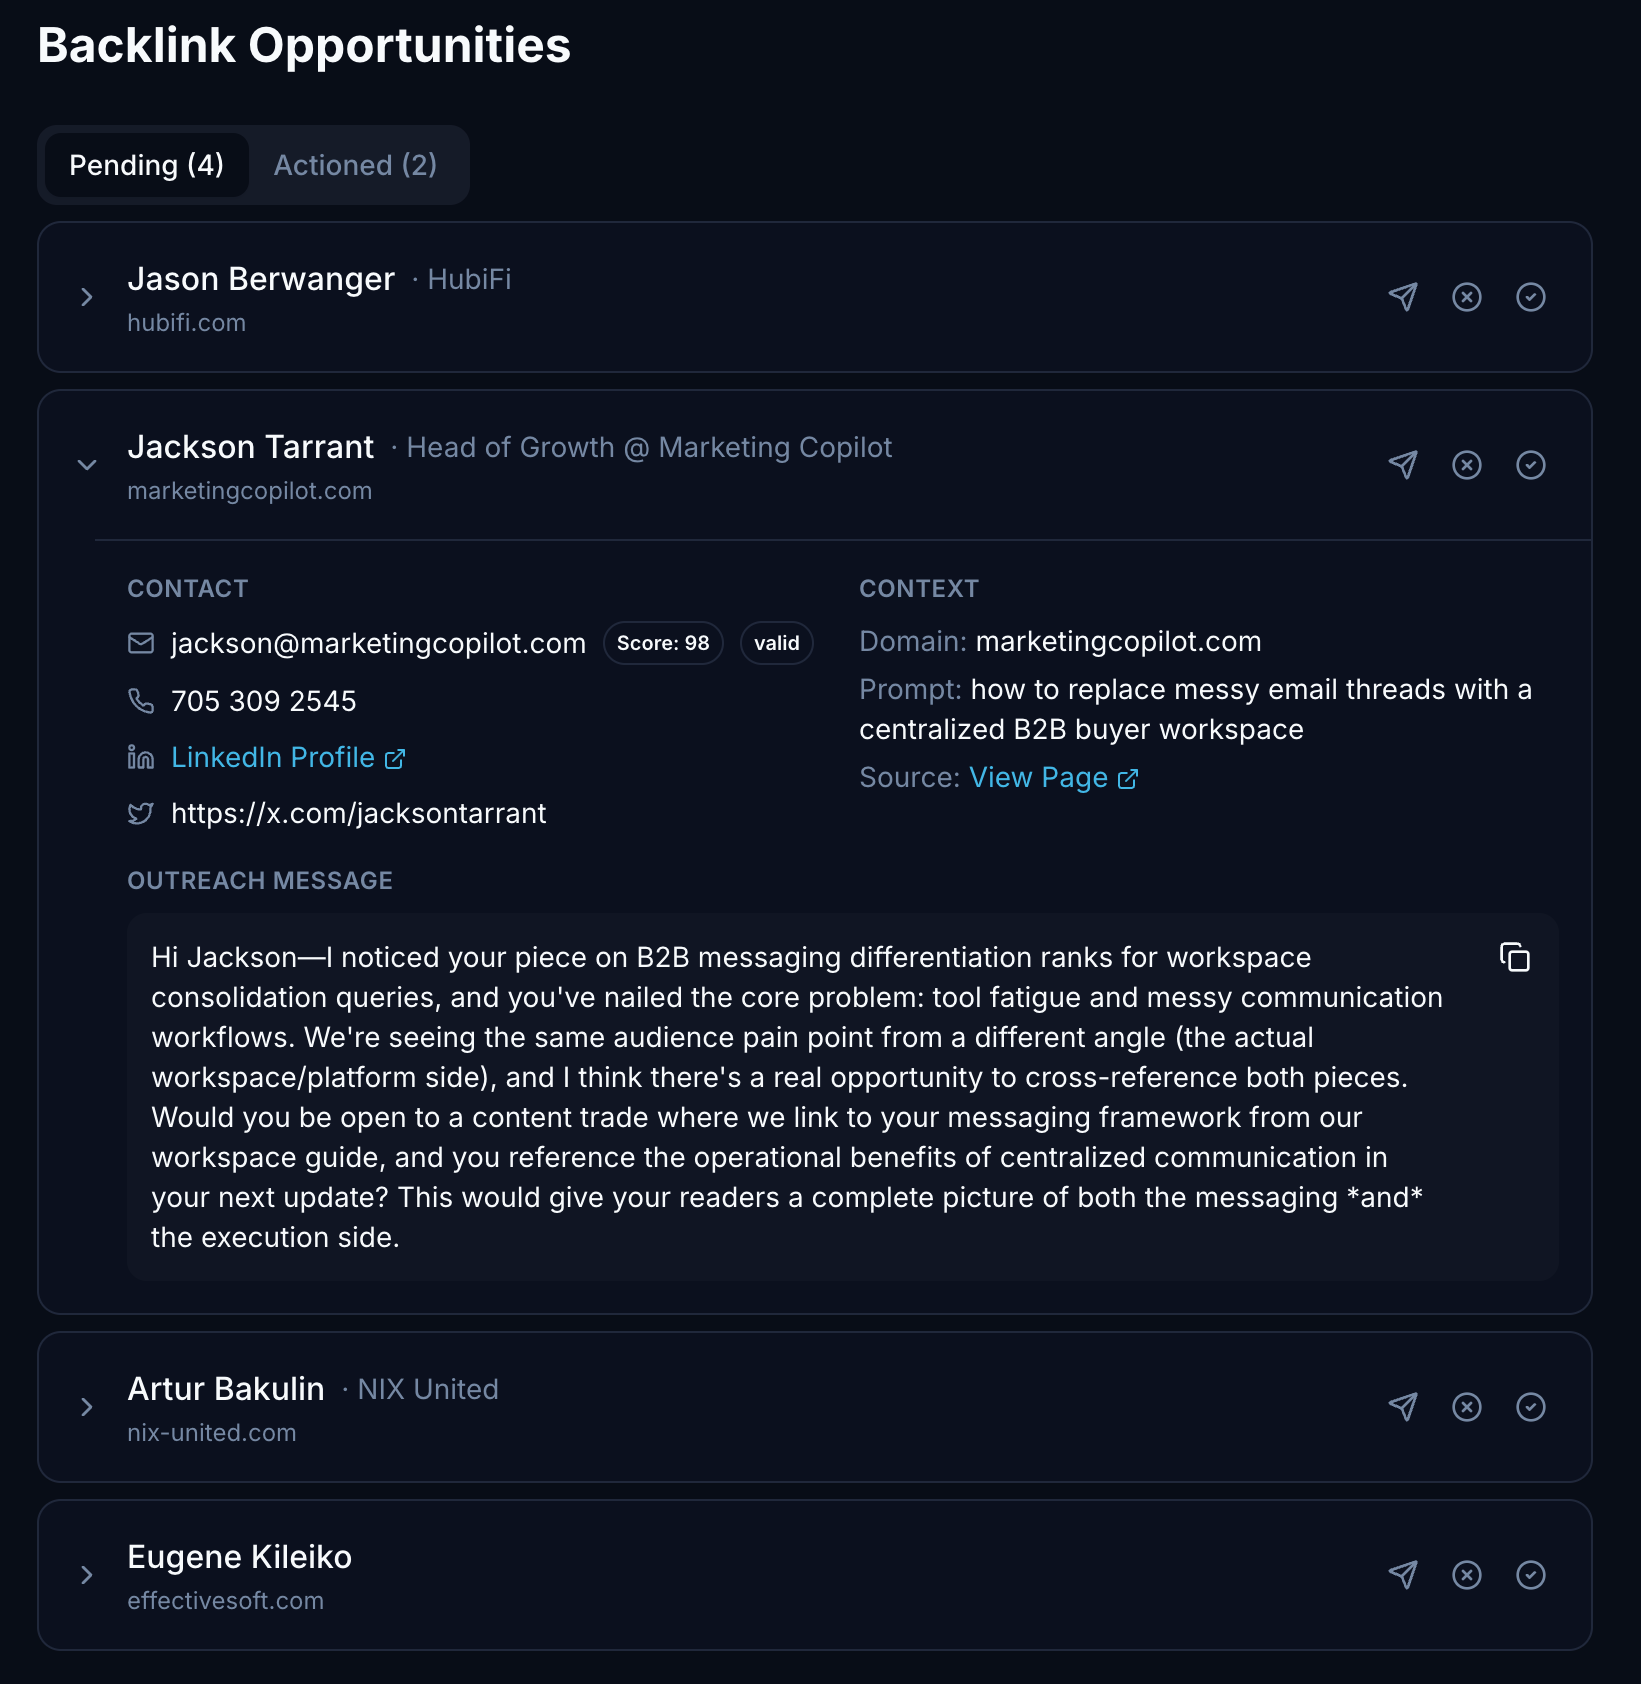Mark Jackson Tarrant as done
Viewport: 1641px width, 1684px height.
1531,465
